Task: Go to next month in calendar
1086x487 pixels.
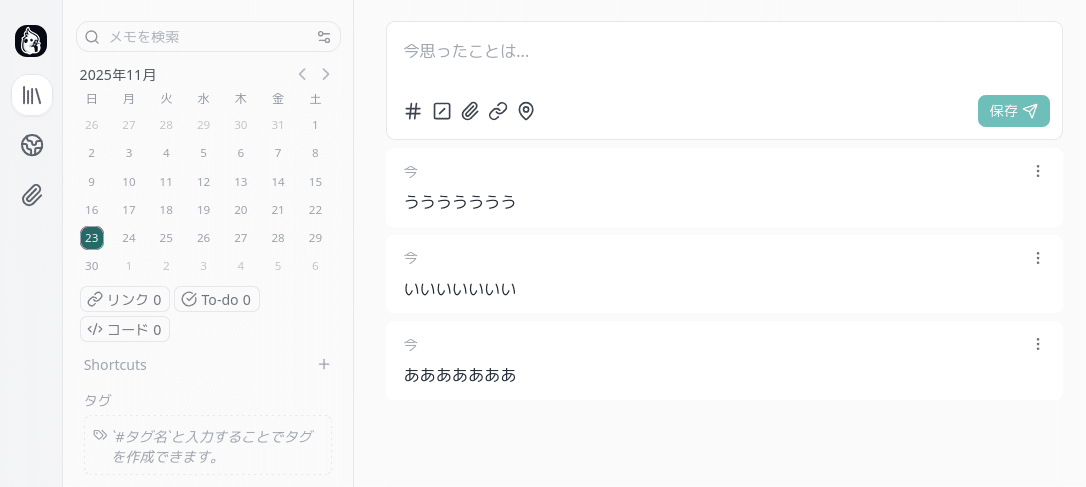Action: click(x=326, y=74)
